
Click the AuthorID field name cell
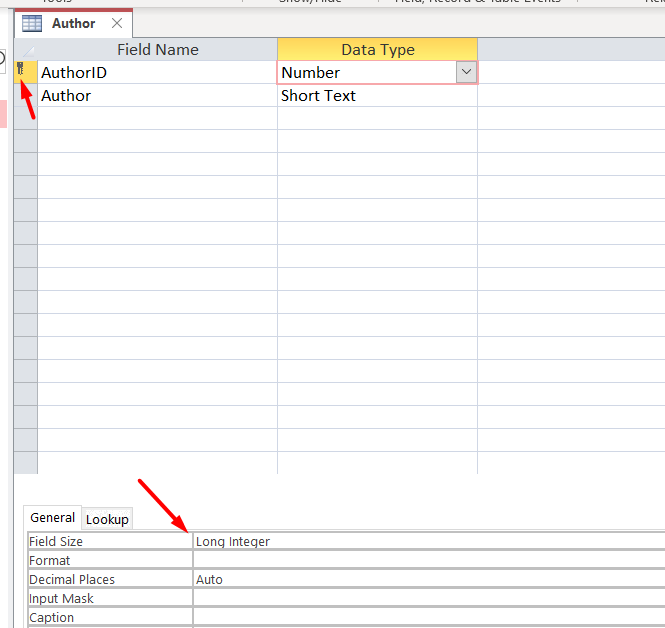tap(157, 73)
